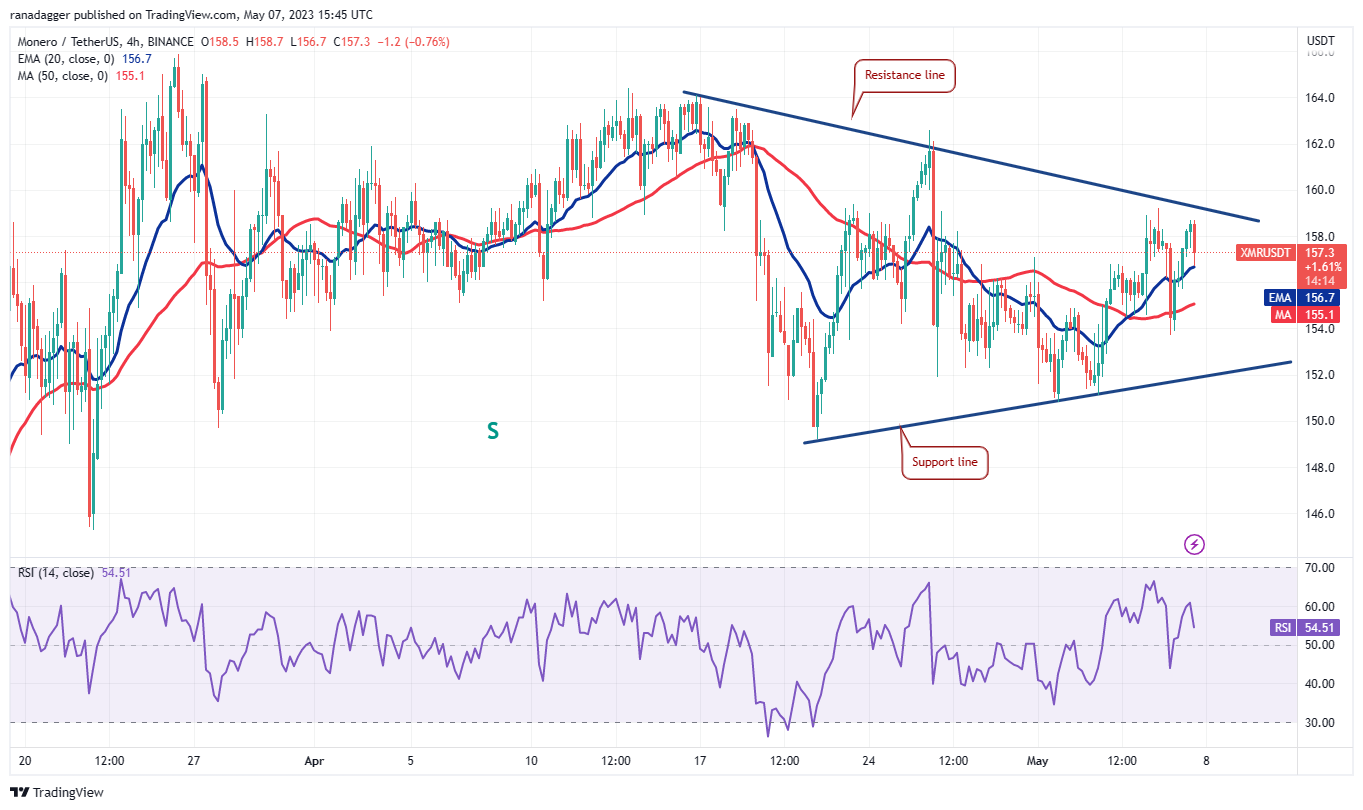This screenshot has height=810, width=1363.
Task: Select the Support line callout label
Action: point(945,463)
